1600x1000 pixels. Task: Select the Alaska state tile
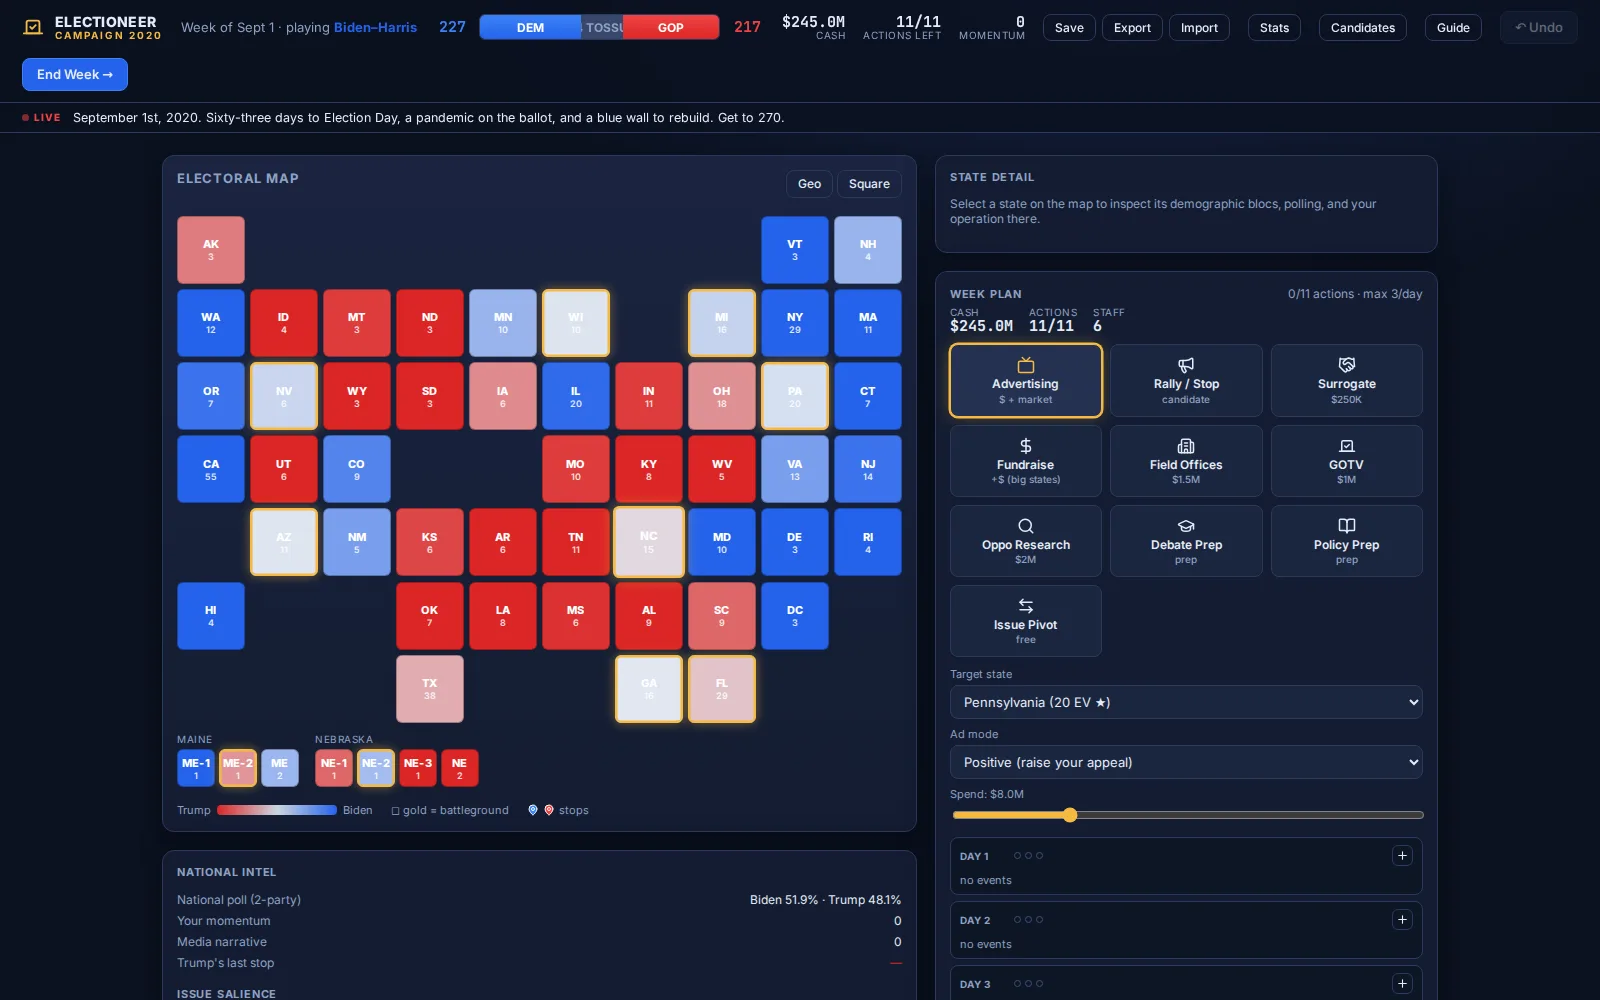point(211,250)
